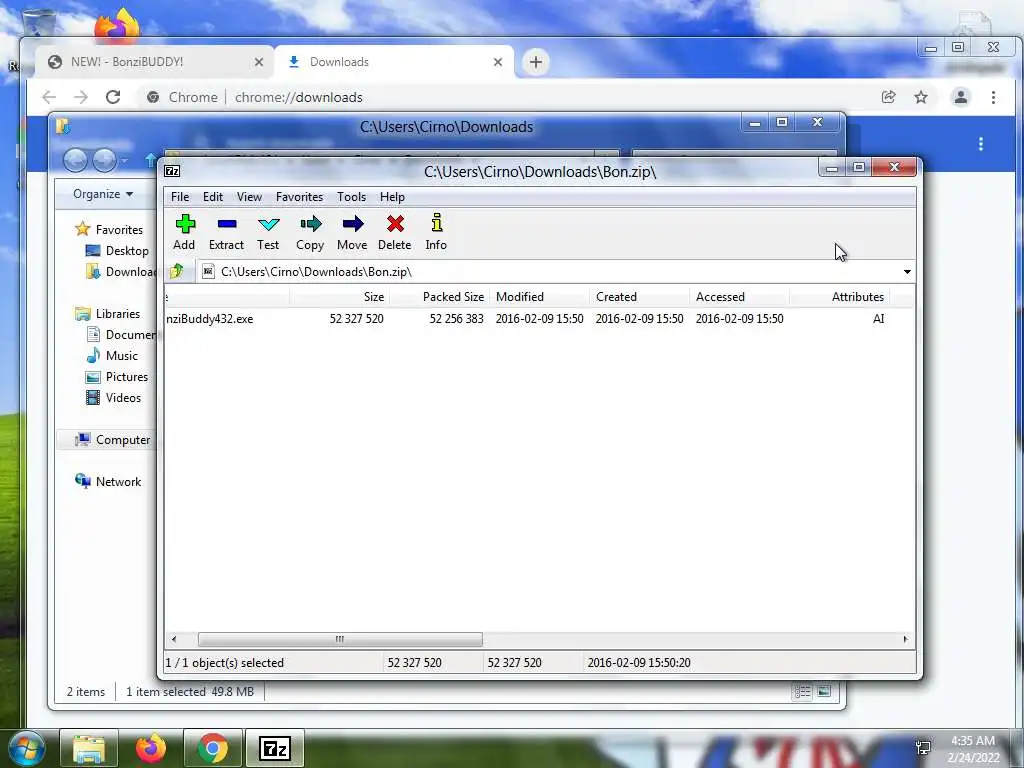The height and width of the screenshot is (768, 1024).
Task: Select Documents library in Explorer sidebar
Action: (121, 334)
